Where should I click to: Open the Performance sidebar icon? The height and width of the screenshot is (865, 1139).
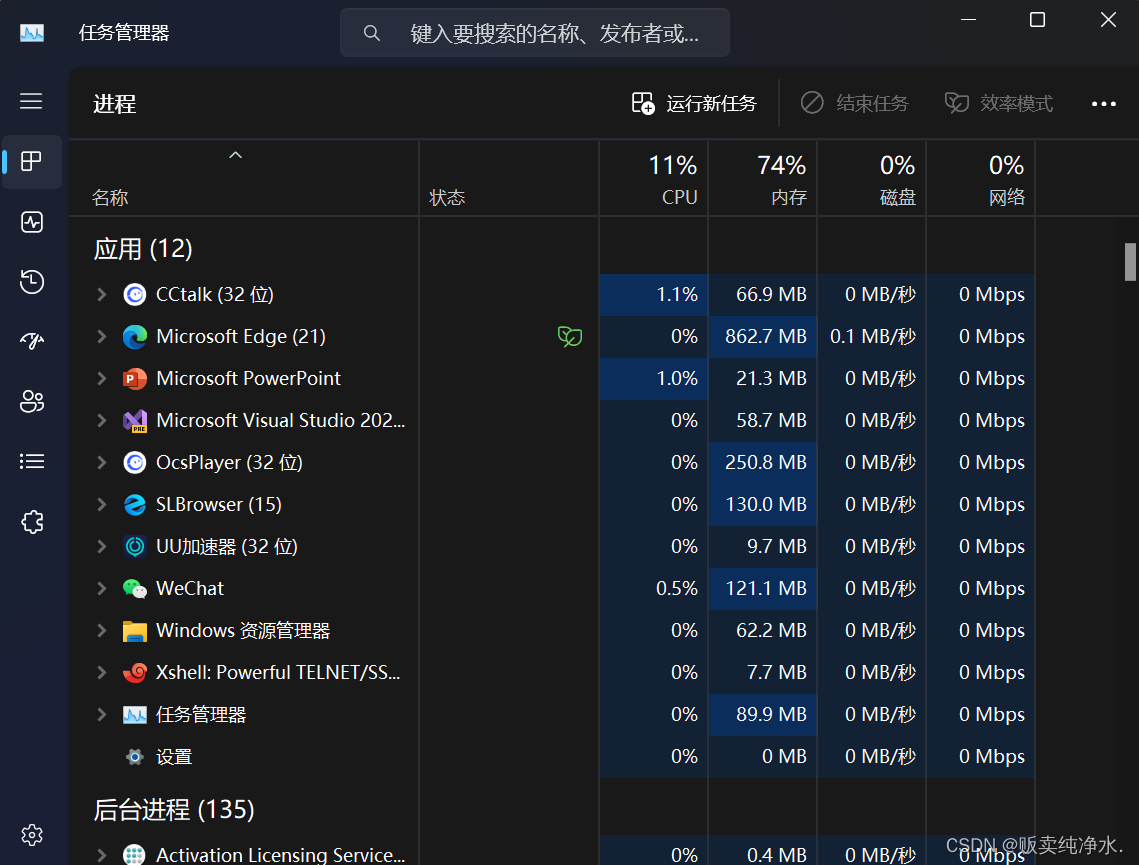[x=31, y=222]
